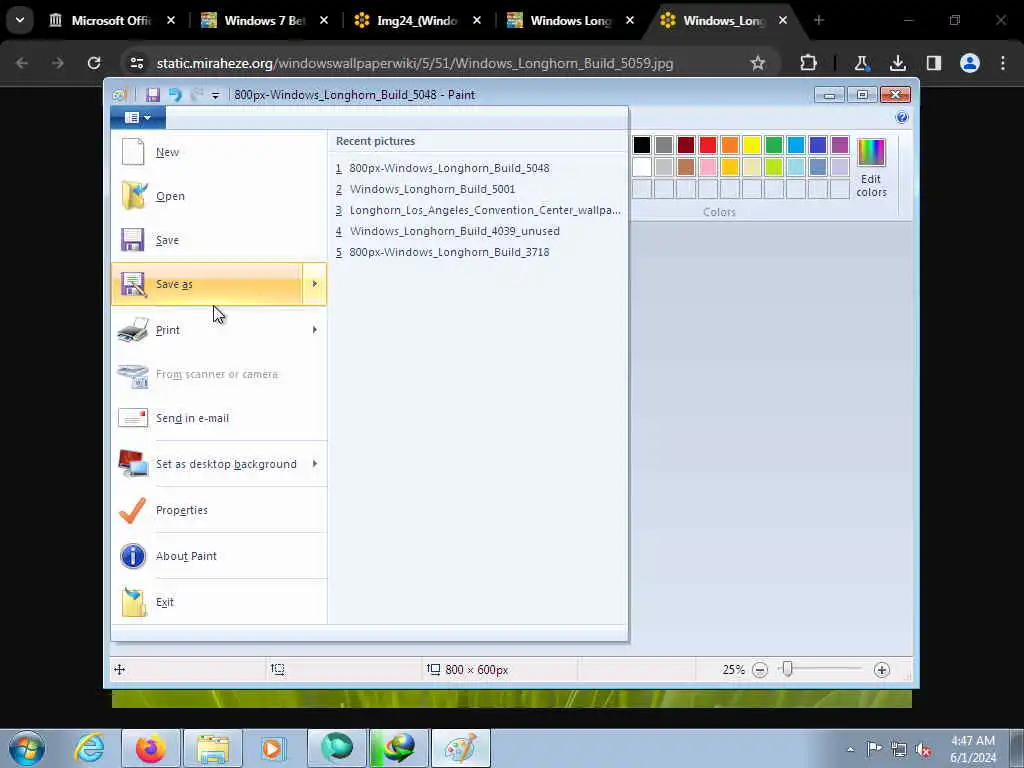Image resolution: width=1024 pixels, height=768 pixels.
Task: Open the browser three-dot menu
Action: 1003,63
